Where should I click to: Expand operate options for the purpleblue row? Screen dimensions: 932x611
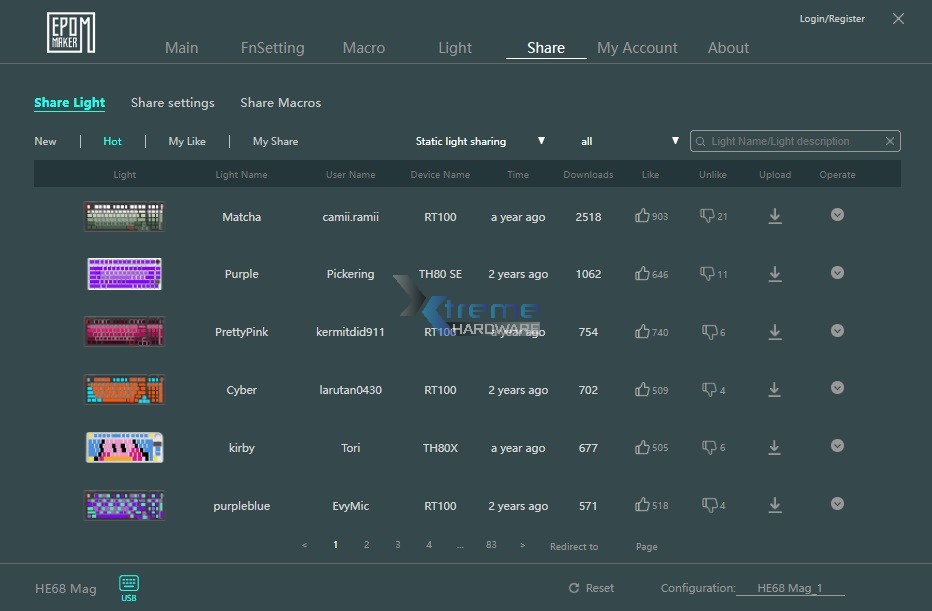coord(837,505)
